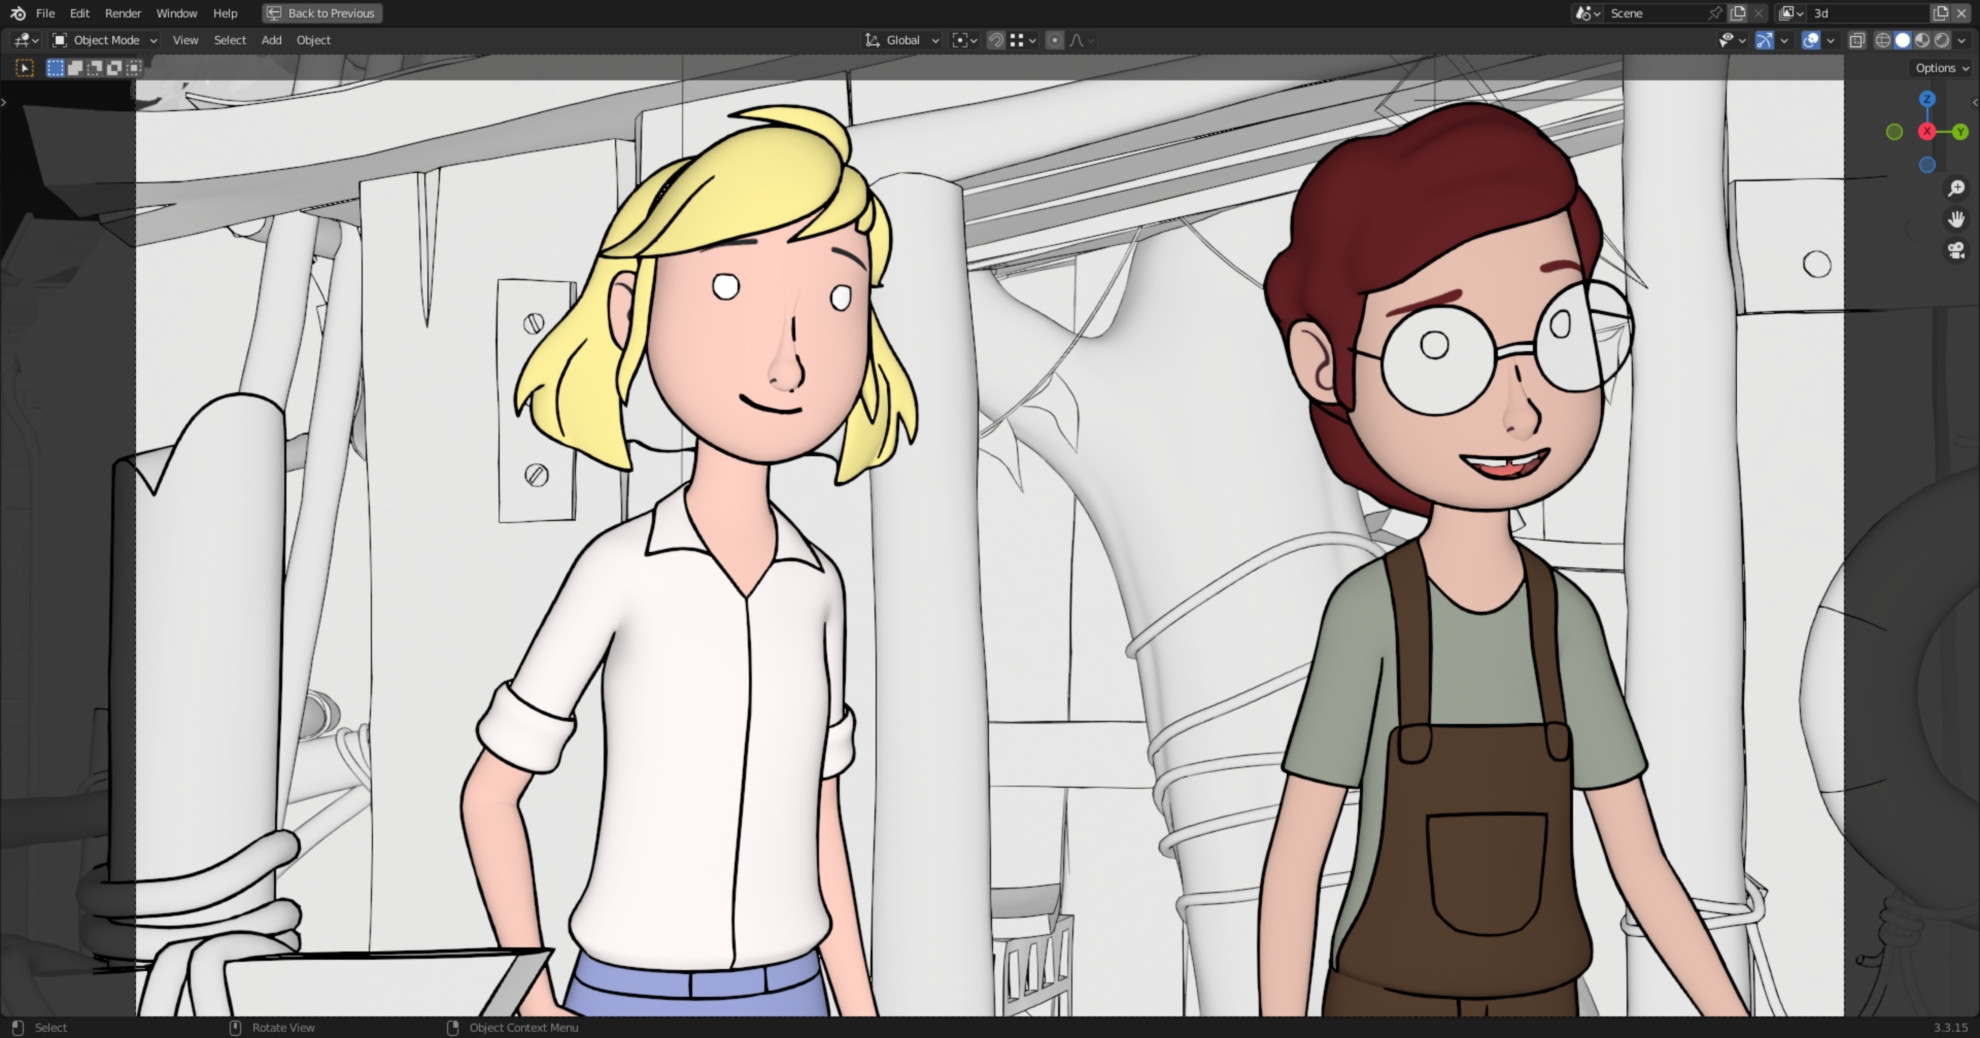Screen dimensions: 1980x1038
Task: Open the Add menu in the viewport header
Action: (x=271, y=40)
